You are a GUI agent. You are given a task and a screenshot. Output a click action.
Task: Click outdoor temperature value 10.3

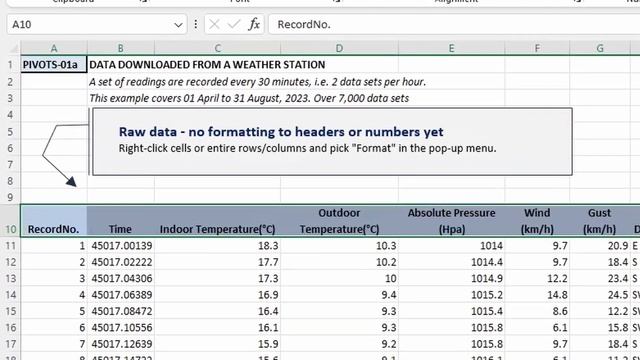[x=339, y=246]
